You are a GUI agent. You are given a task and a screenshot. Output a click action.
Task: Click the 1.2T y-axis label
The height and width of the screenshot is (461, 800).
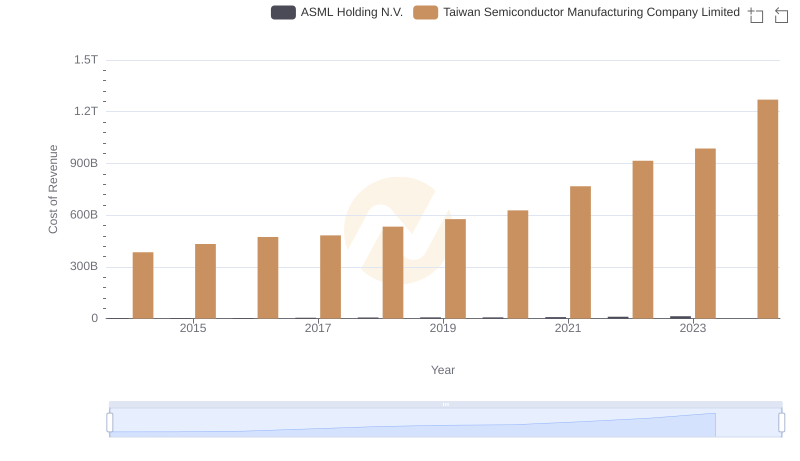click(x=86, y=111)
